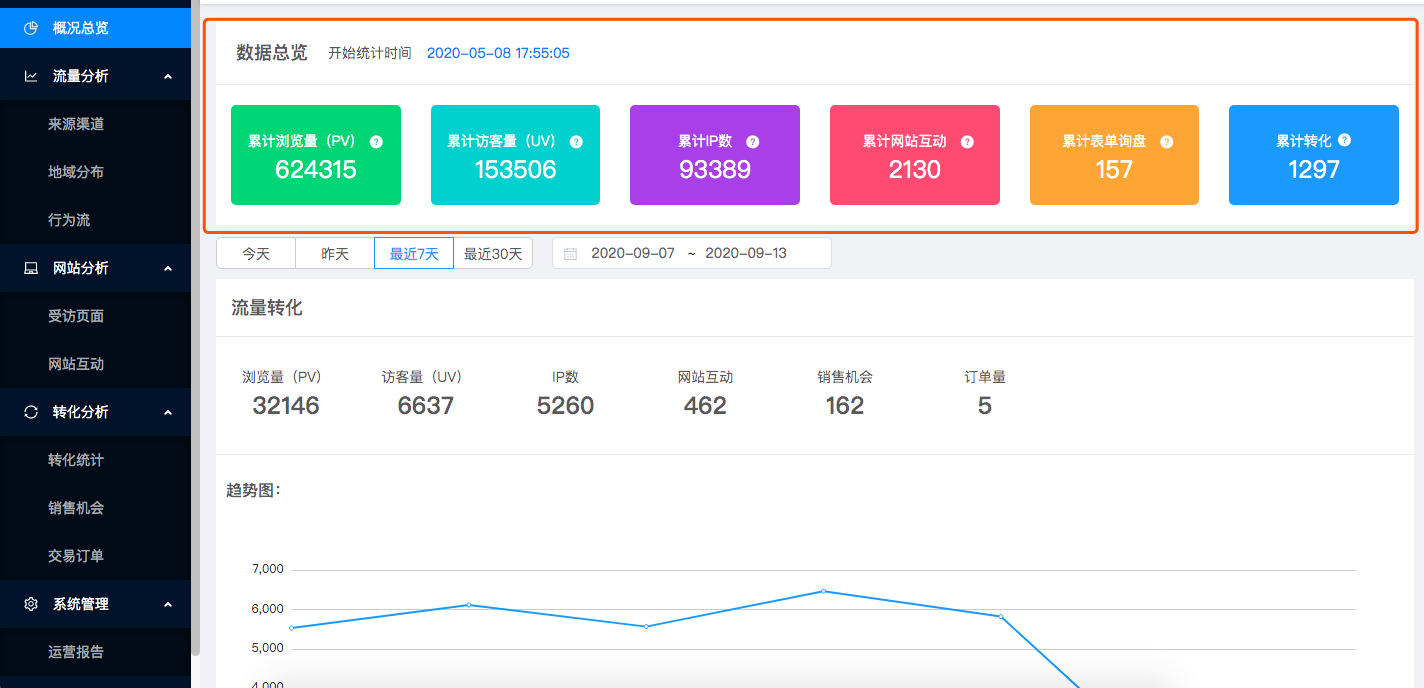Click question mark icon next to 累计转化
The image size is (1424, 688).
point(1344,141)
